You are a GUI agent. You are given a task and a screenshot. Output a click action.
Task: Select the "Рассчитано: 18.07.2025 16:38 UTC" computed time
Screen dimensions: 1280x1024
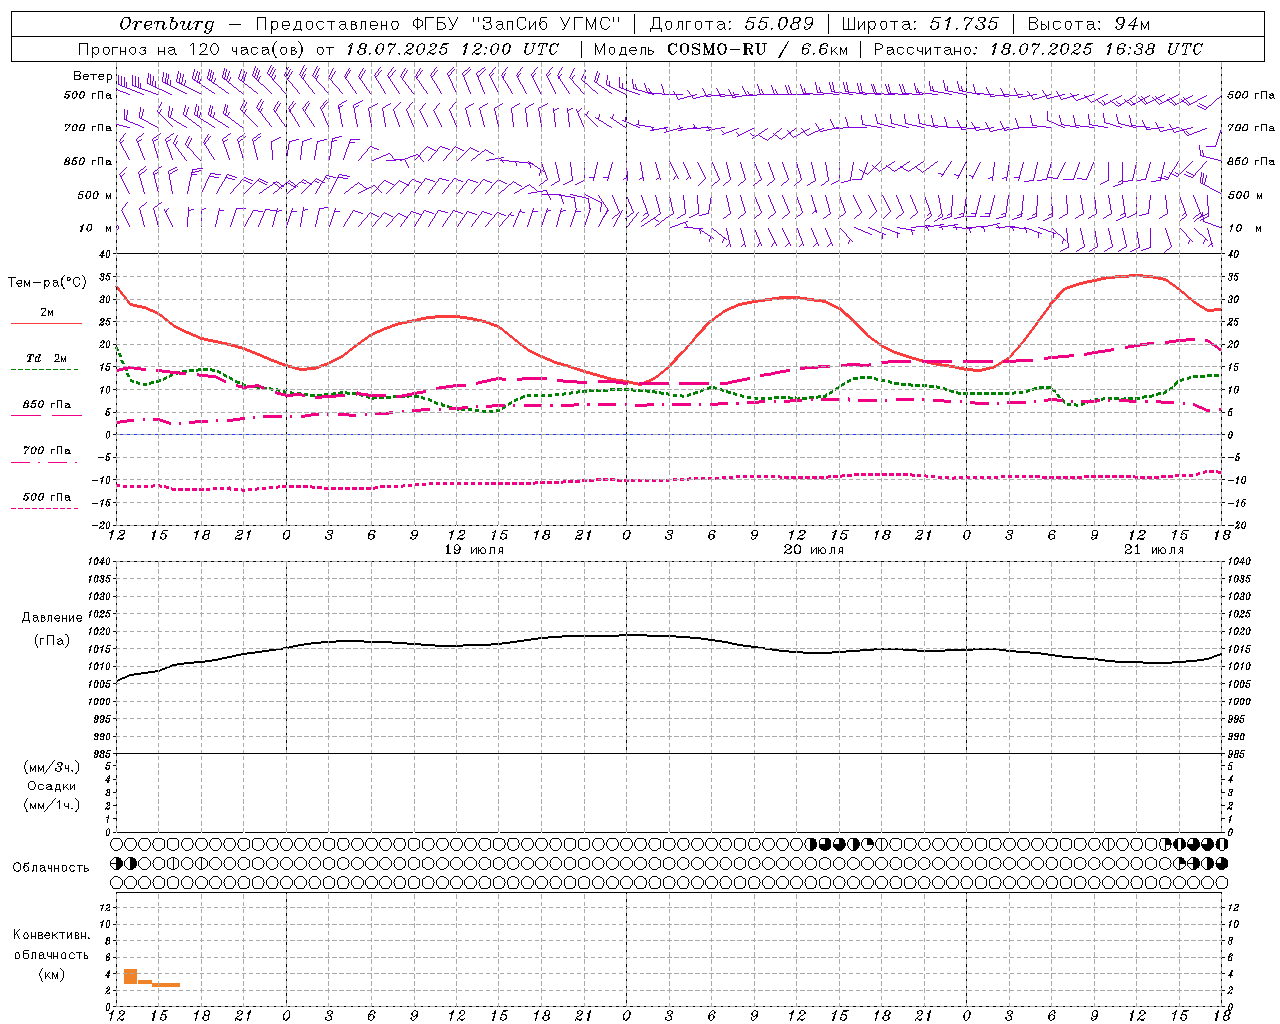click(1038, 49)
